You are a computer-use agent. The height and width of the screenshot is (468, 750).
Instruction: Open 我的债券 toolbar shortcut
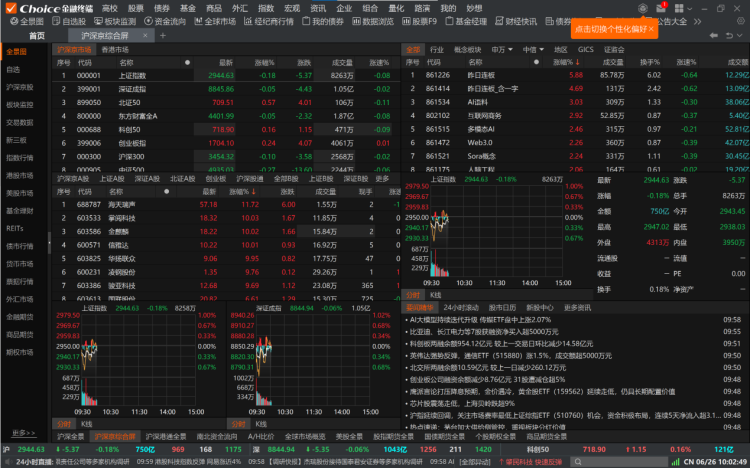(x=323, y=22)
